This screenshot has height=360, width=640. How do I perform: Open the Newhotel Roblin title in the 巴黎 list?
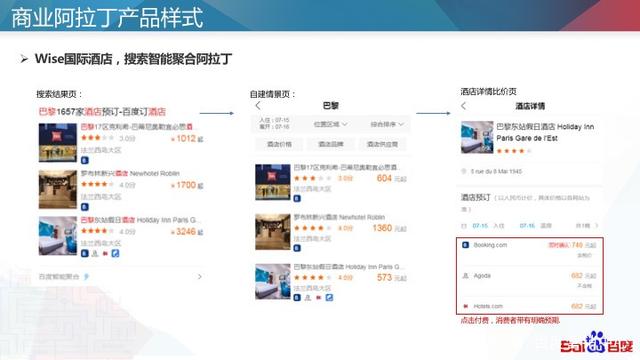click(339, 217)
